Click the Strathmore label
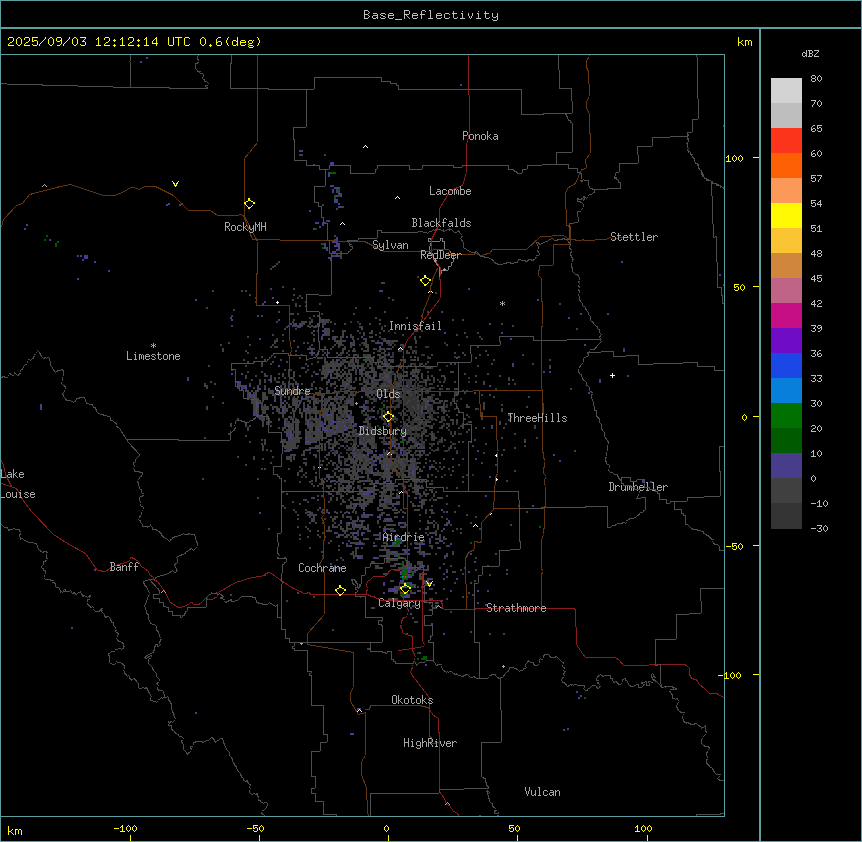862x842 pixels. [x=516, y=608]
